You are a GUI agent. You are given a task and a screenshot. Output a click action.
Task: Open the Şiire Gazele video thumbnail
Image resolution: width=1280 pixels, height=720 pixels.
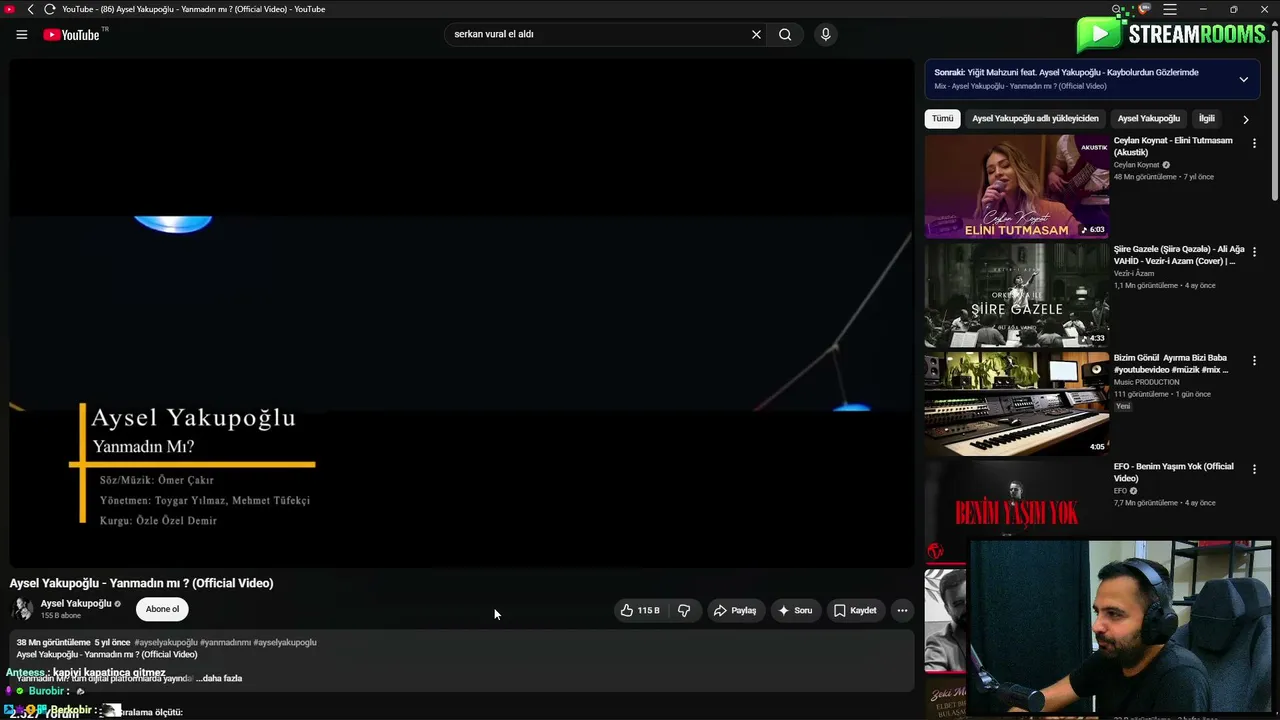[1017, 296]
